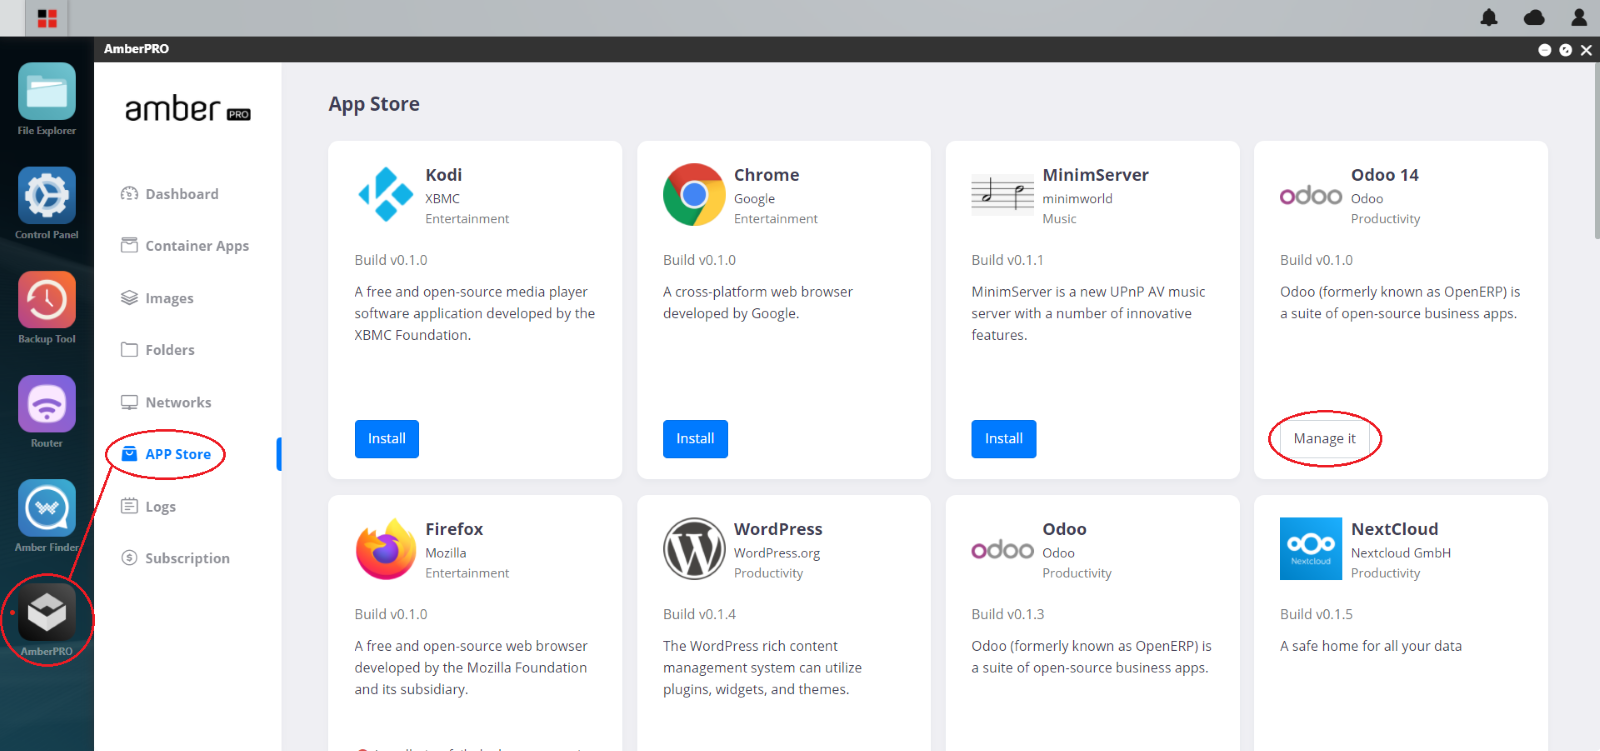The height and width of the screenshot is (751, 1600).
Task: Open File Explorer from the dock
Action: tap(46, 92)
